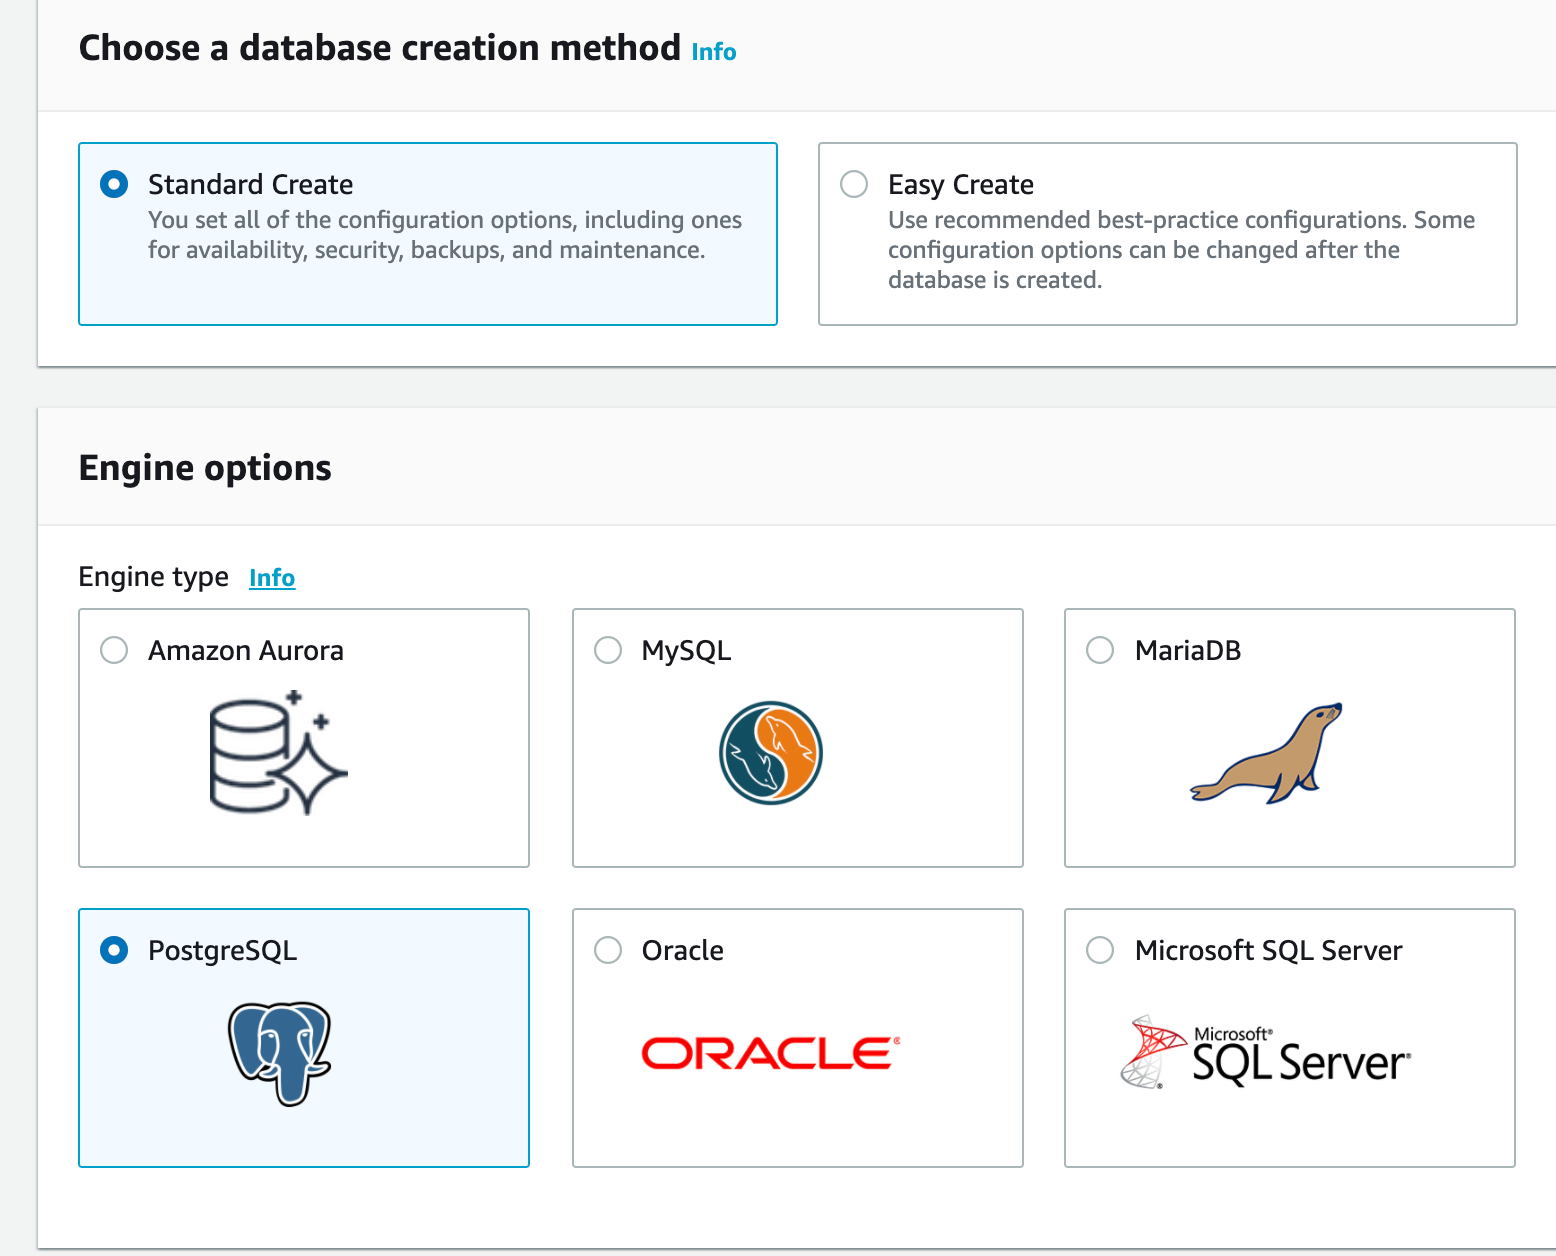
Task: Choose the Microsoft SQL Server radio button
Action: point(1100,950)
